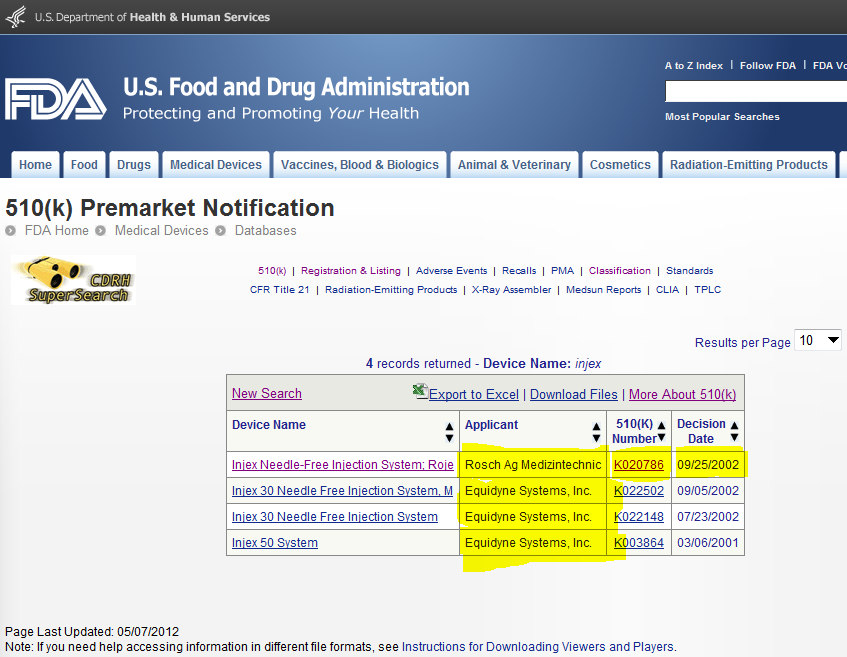The height and width of the screenshot is (657, 847).
Task: Open Recalls link
Action: coord(519,271)
